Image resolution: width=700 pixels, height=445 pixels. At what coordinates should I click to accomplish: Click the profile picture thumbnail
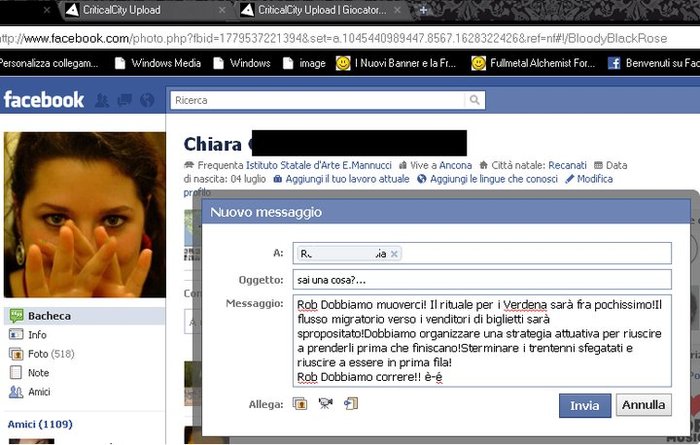(x=85, y=215)
